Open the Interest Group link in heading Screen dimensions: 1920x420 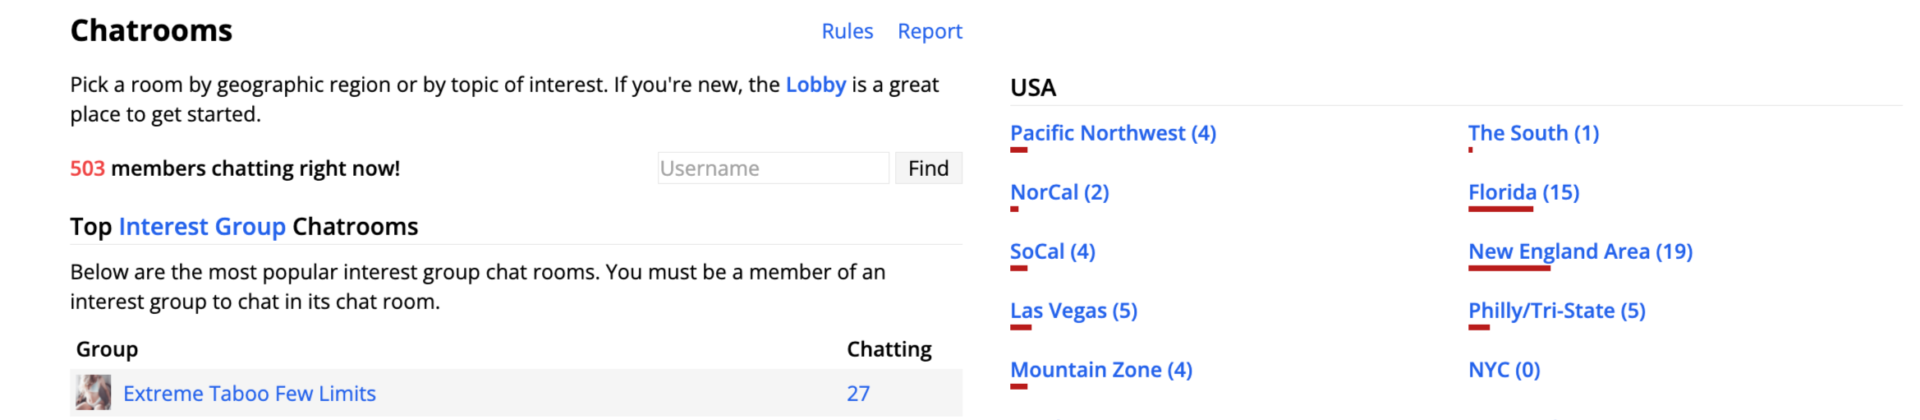tap(202, 227)
